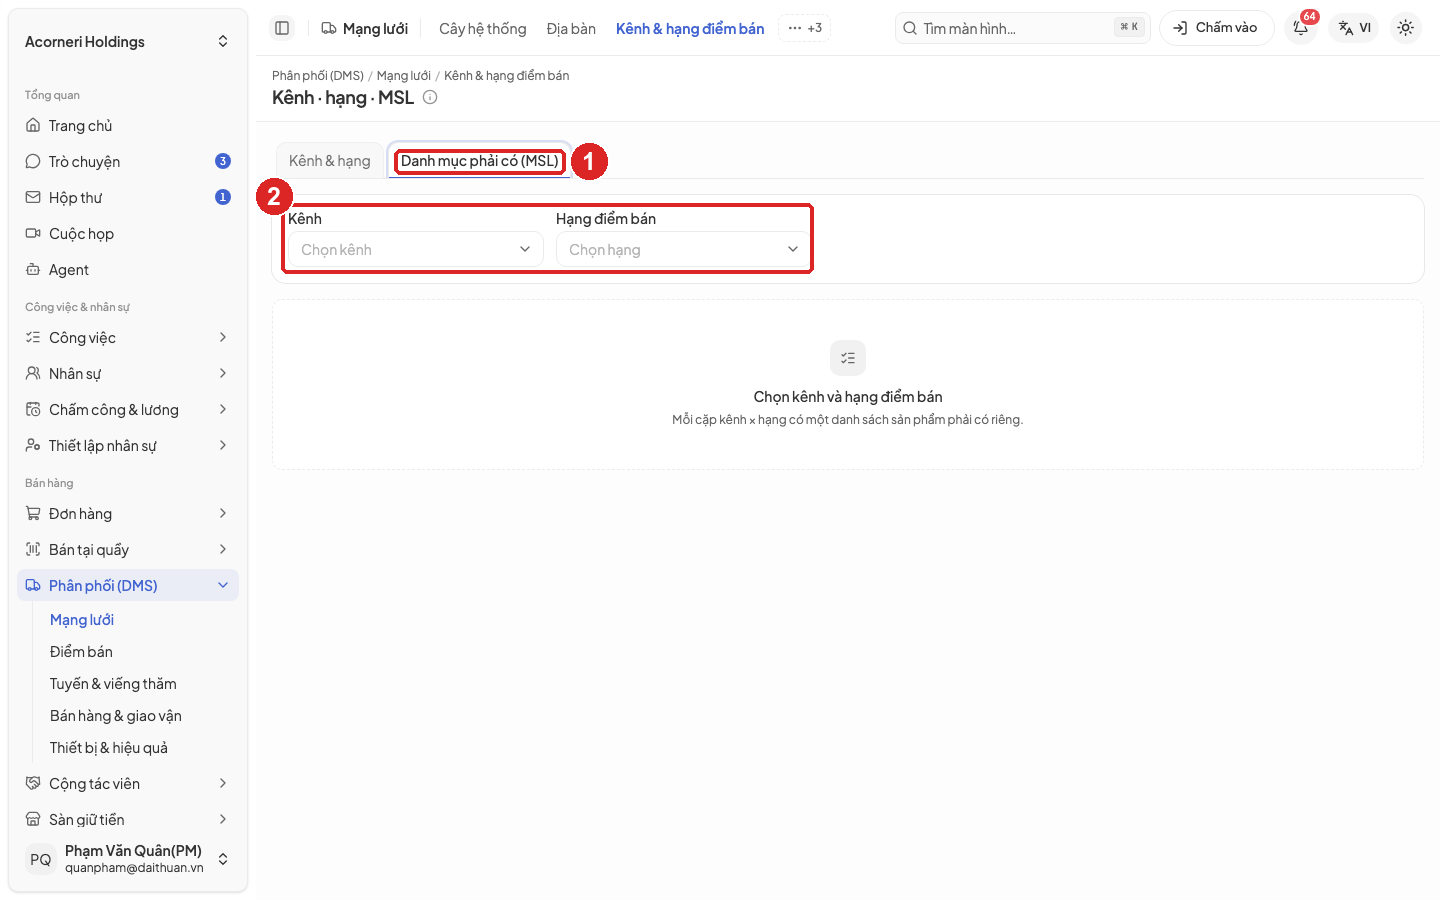Open the Cây hệ thống tab
Image resolution: width=1440 pixels, height=900 pixels.
483,29
